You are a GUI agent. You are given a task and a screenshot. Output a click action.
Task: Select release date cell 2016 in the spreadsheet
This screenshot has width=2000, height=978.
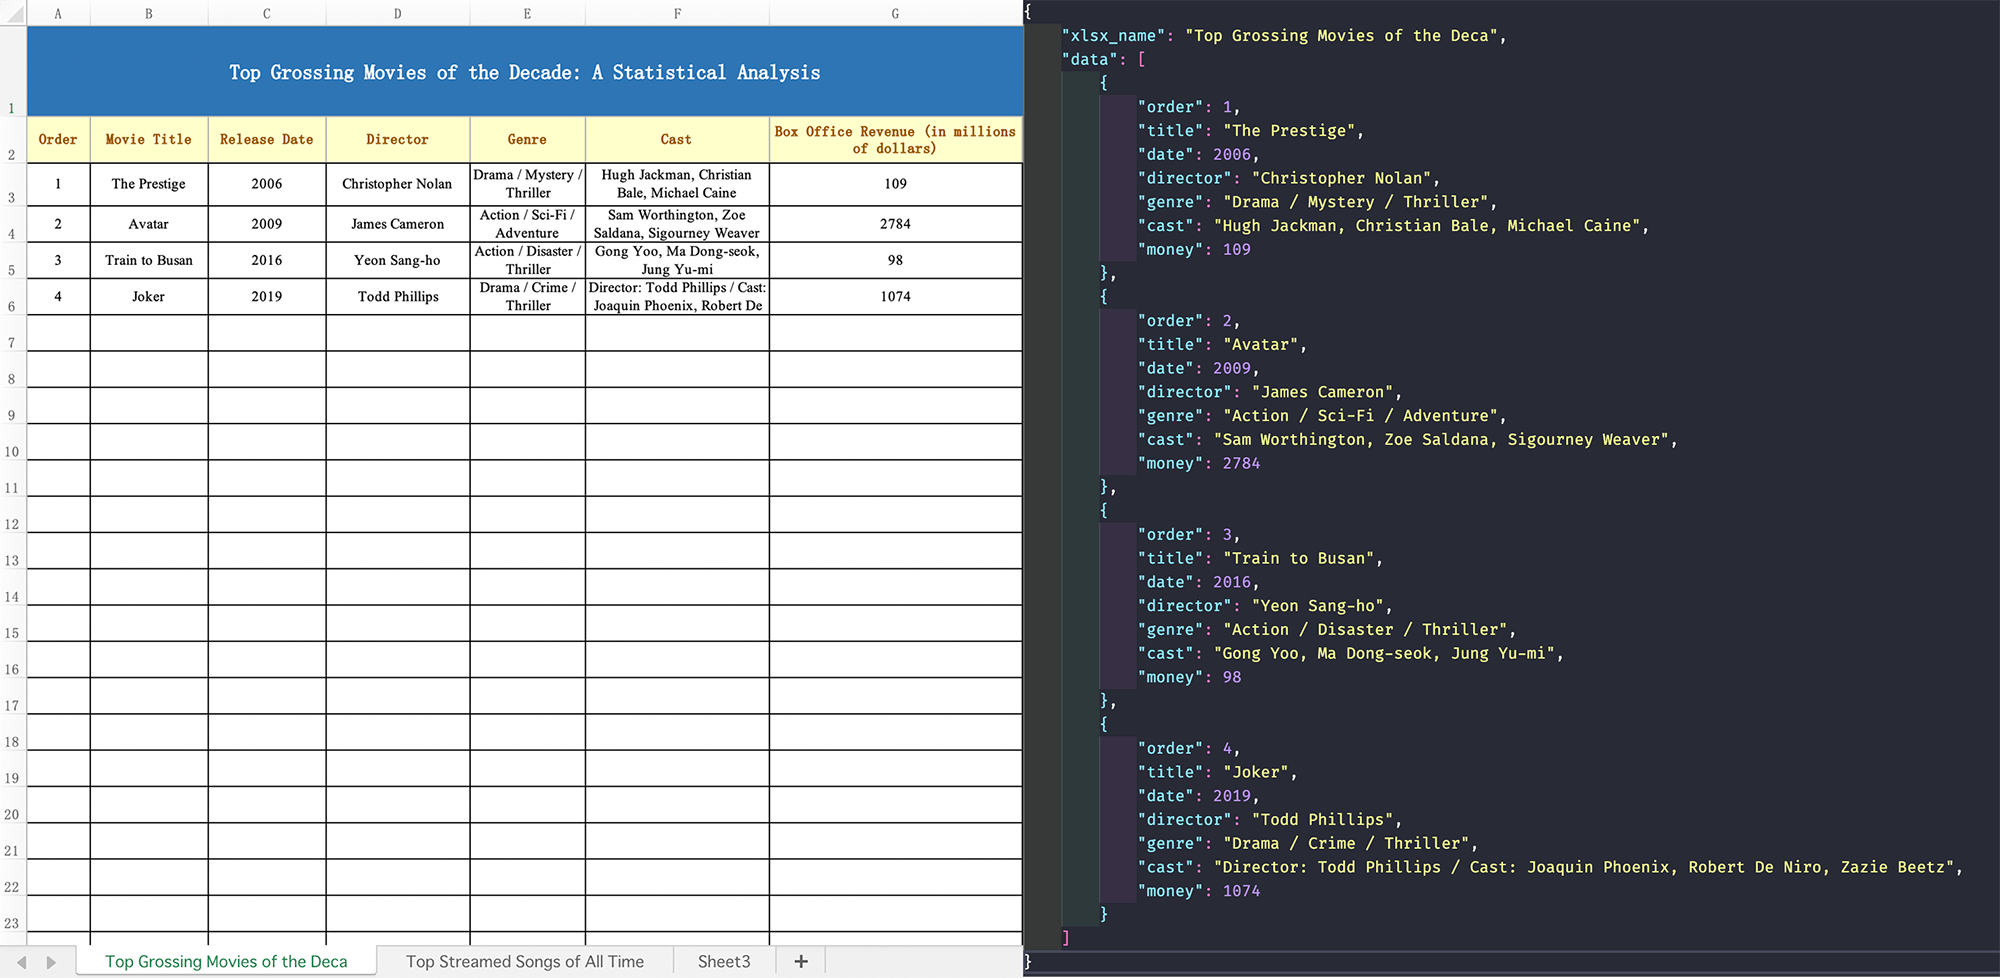(x=267, y=260)
